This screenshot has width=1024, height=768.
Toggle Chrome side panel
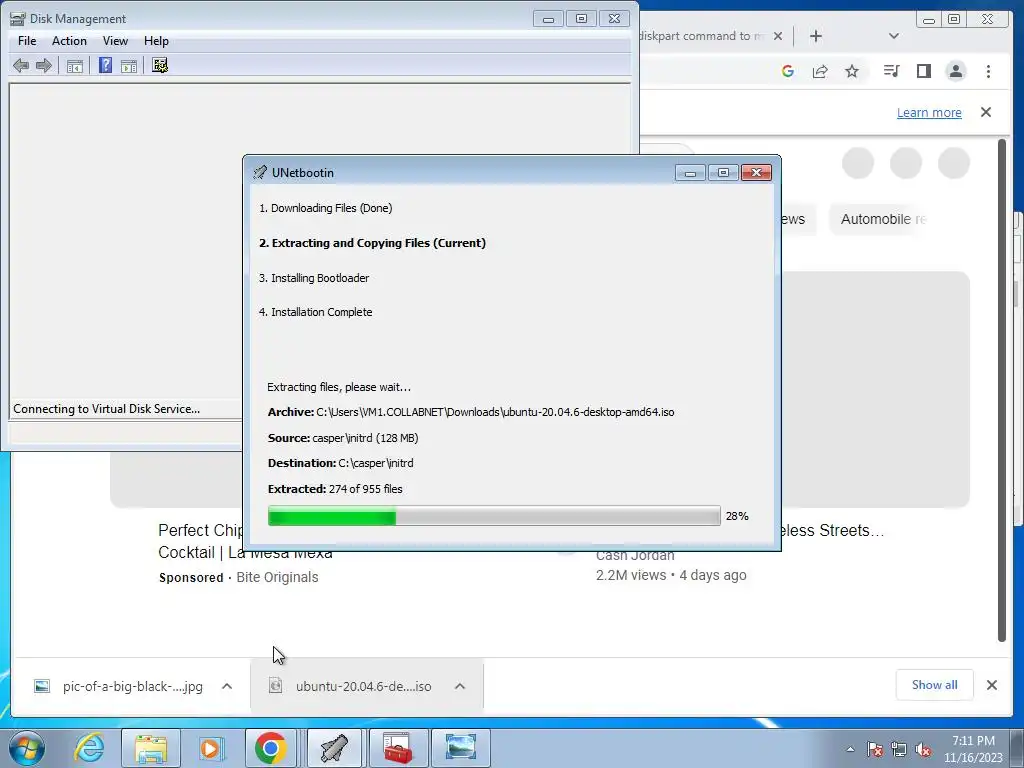tap(923, 71)
